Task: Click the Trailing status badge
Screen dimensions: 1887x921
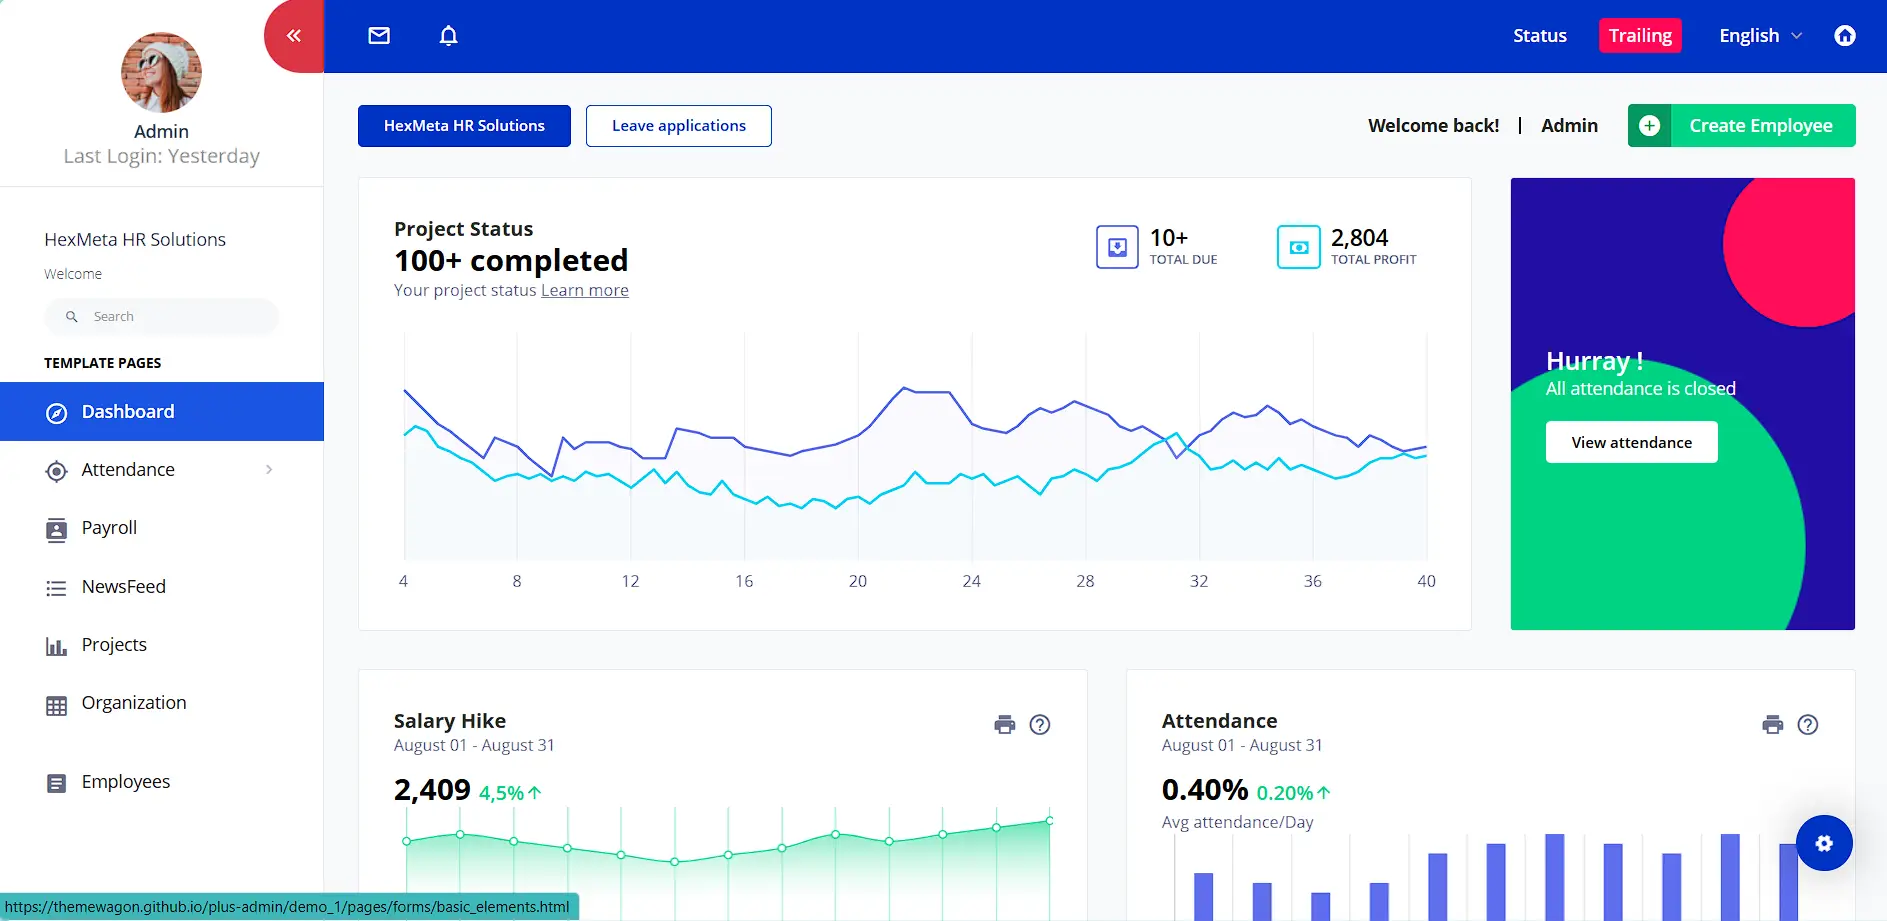Action: click(1639, 36)
